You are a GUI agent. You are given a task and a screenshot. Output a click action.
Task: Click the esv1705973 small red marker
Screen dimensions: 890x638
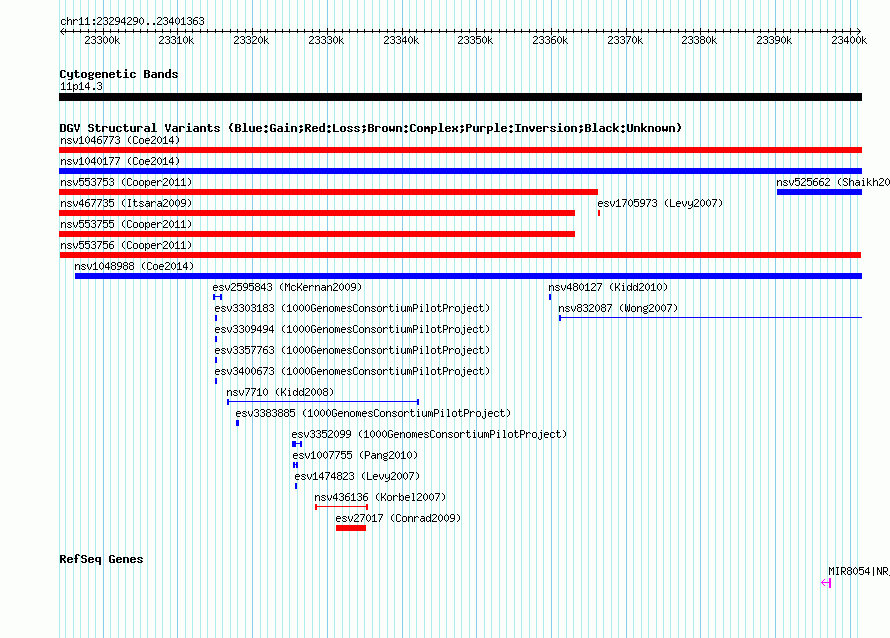pyautogui.click(x=599, y=213)
